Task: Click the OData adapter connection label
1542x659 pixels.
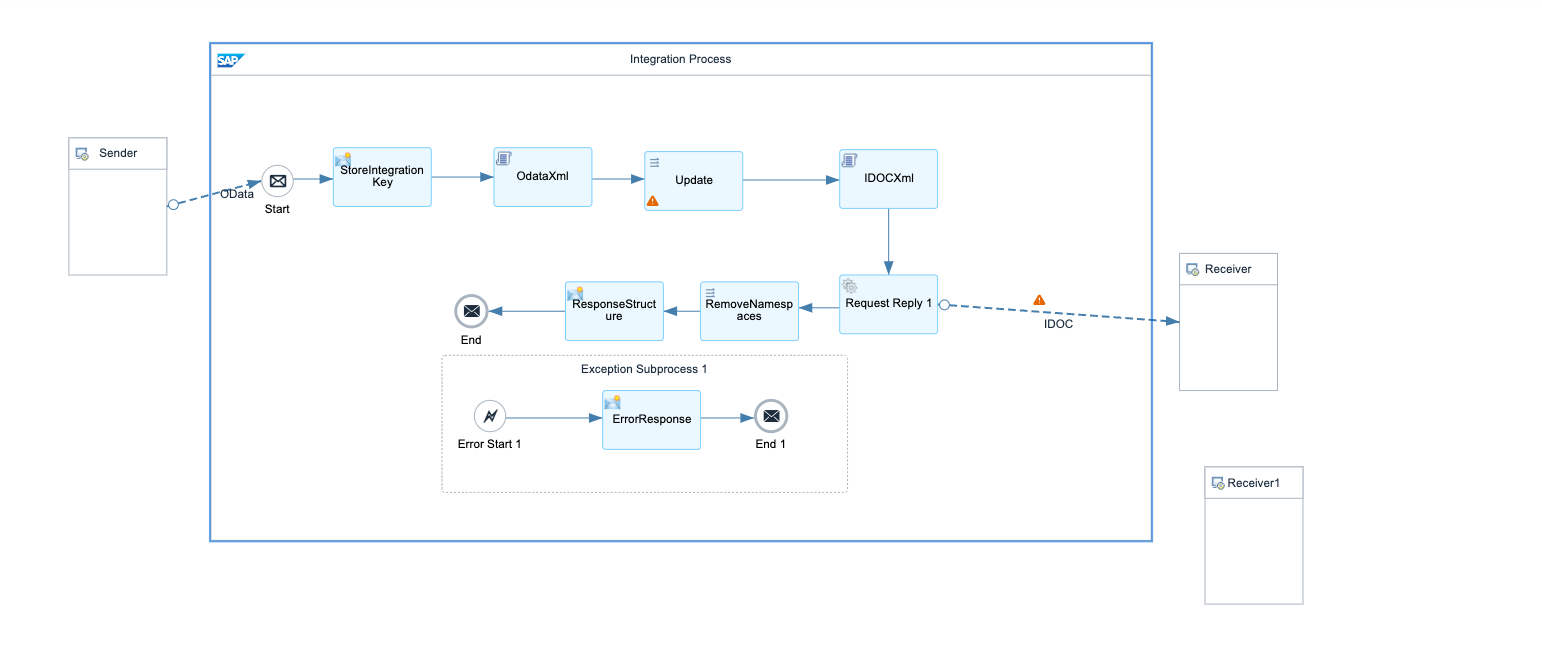Action: tap(236, 195)
